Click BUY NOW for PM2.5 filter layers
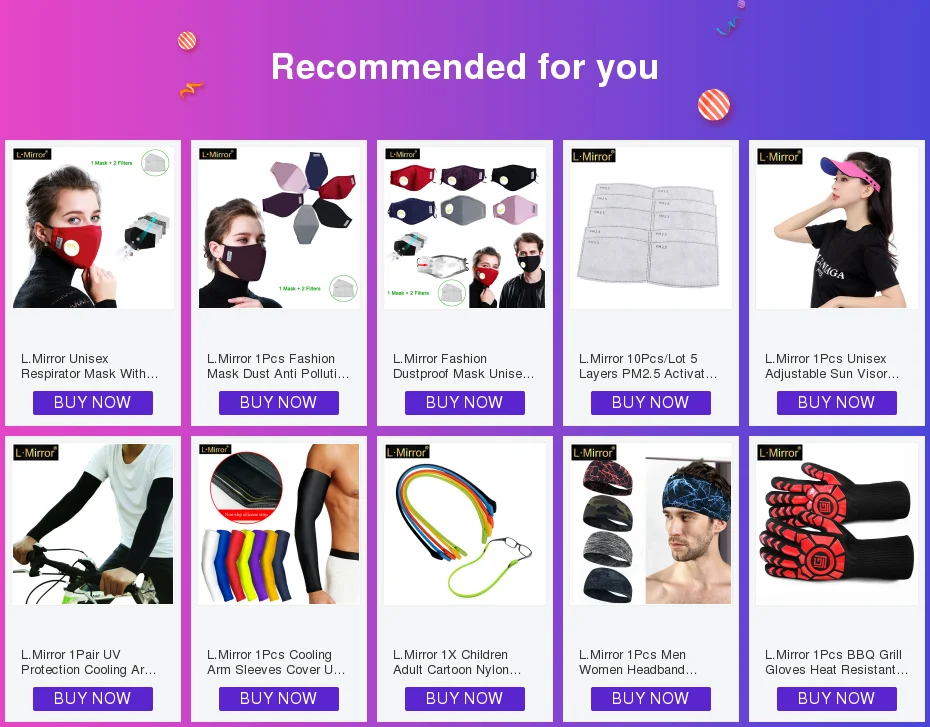Viewport: 930px width, 727px height. [x=651, y=403]
